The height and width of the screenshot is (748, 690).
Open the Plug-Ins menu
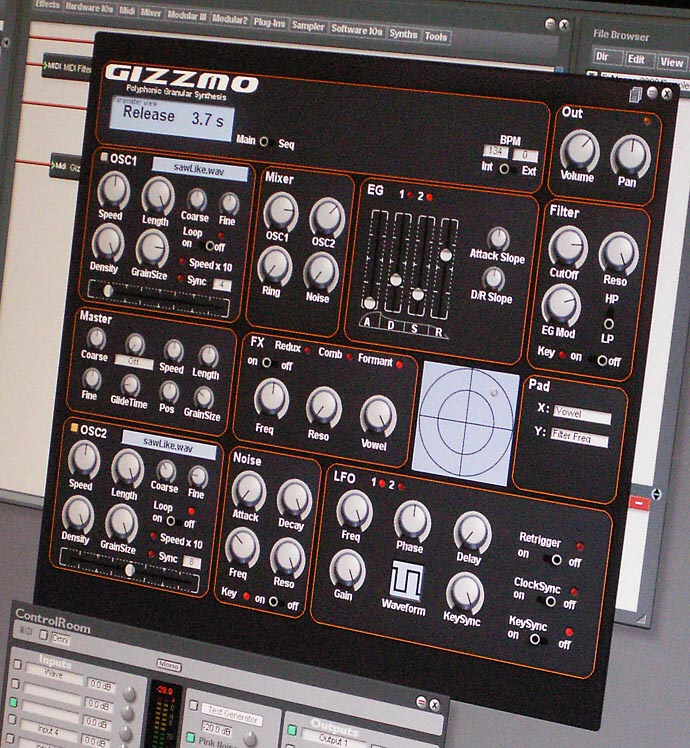point(269,22)
